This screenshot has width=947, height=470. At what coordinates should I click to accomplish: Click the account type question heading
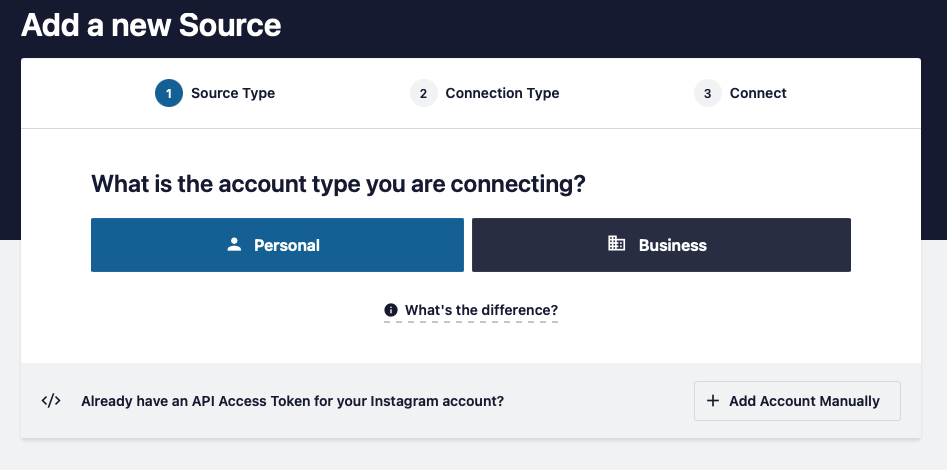338,184
